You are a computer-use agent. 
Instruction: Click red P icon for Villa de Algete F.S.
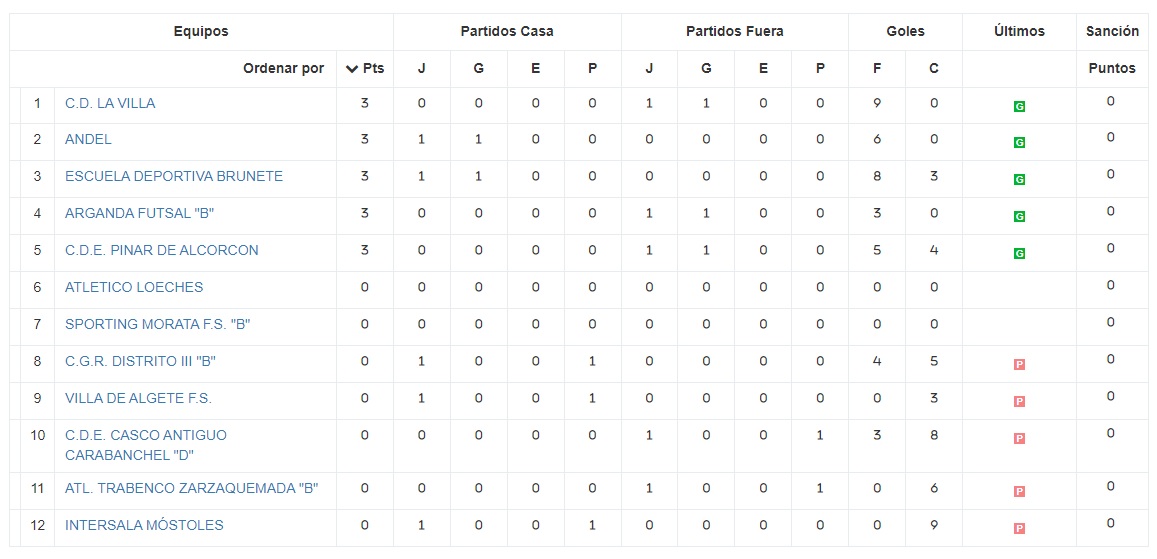(1019, 402)
